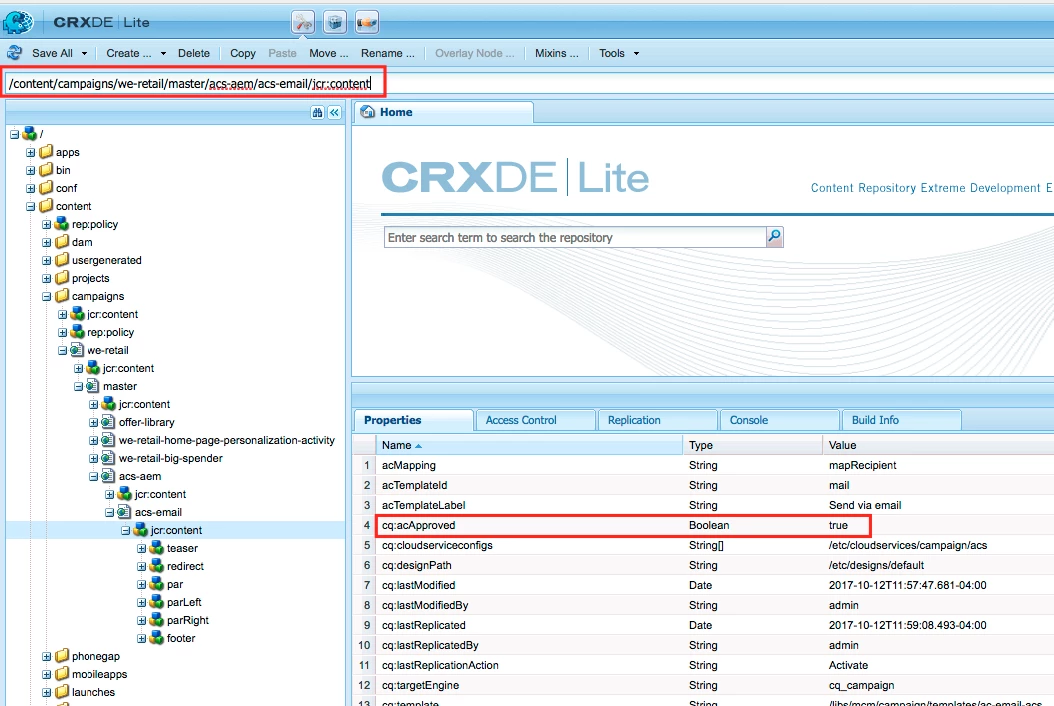This screenshot has height=706, width=1054.
Task: Select the we-retail-home-page-personalization-activity node
Action: coord(227,440)
